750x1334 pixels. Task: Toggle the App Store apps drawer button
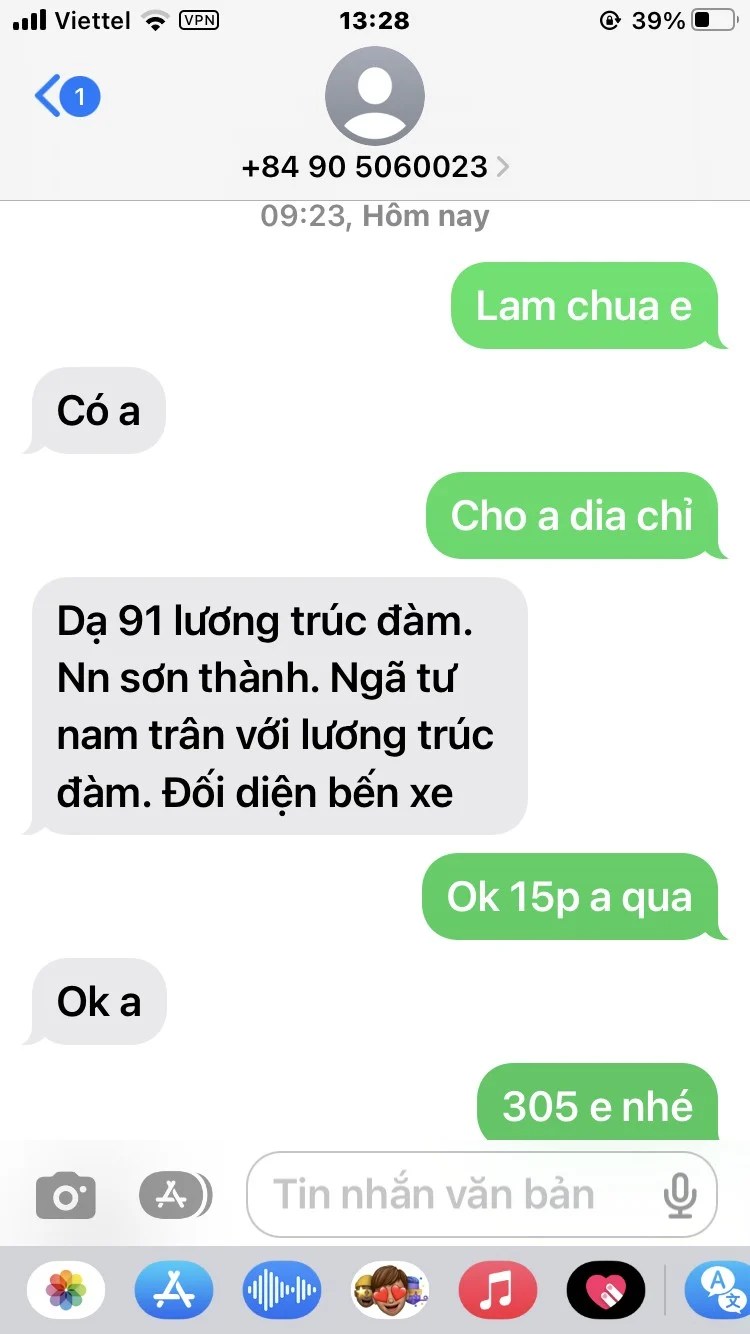pyautogui.click(x=176, y=1194)
